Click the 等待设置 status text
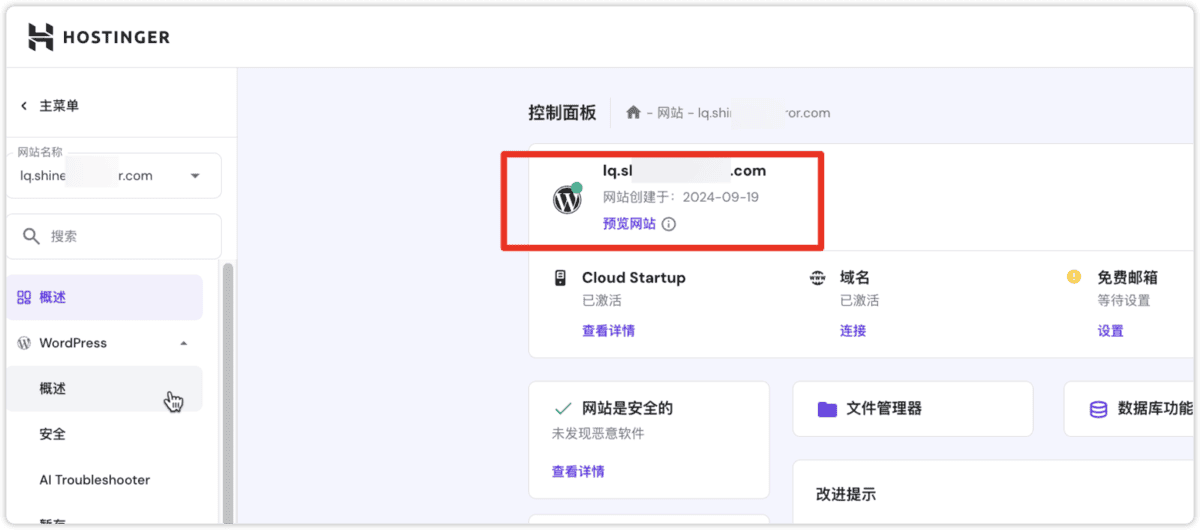The width and height of the screenshot is (1200, 530). pyautogui.click(x=1124, y=300)
